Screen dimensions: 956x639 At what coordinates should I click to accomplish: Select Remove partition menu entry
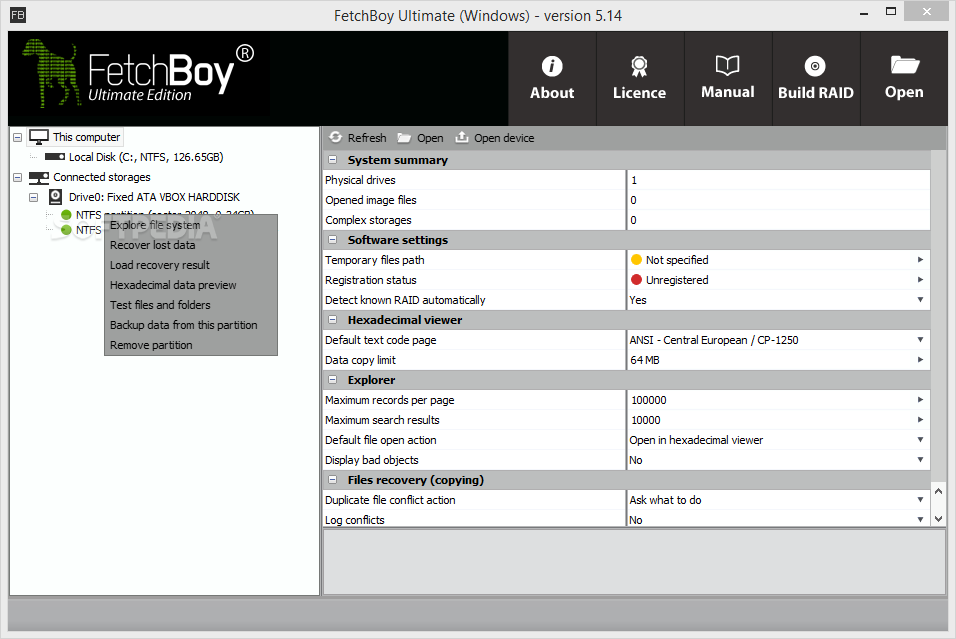click(191, 345)
